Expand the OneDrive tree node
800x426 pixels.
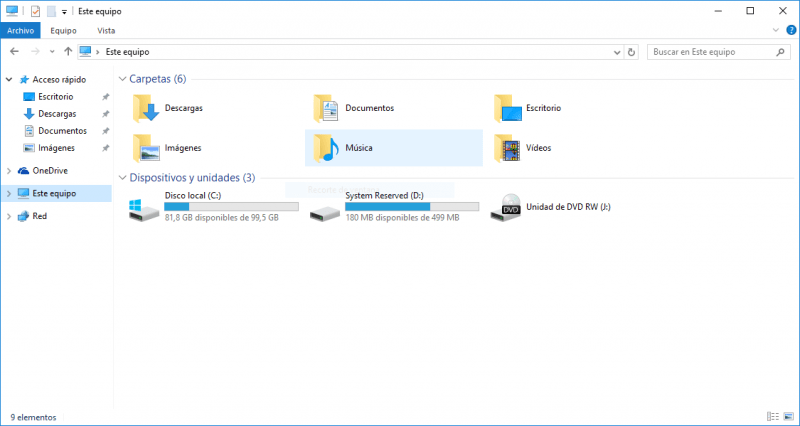pyautogui.click(x=9, y=171)
